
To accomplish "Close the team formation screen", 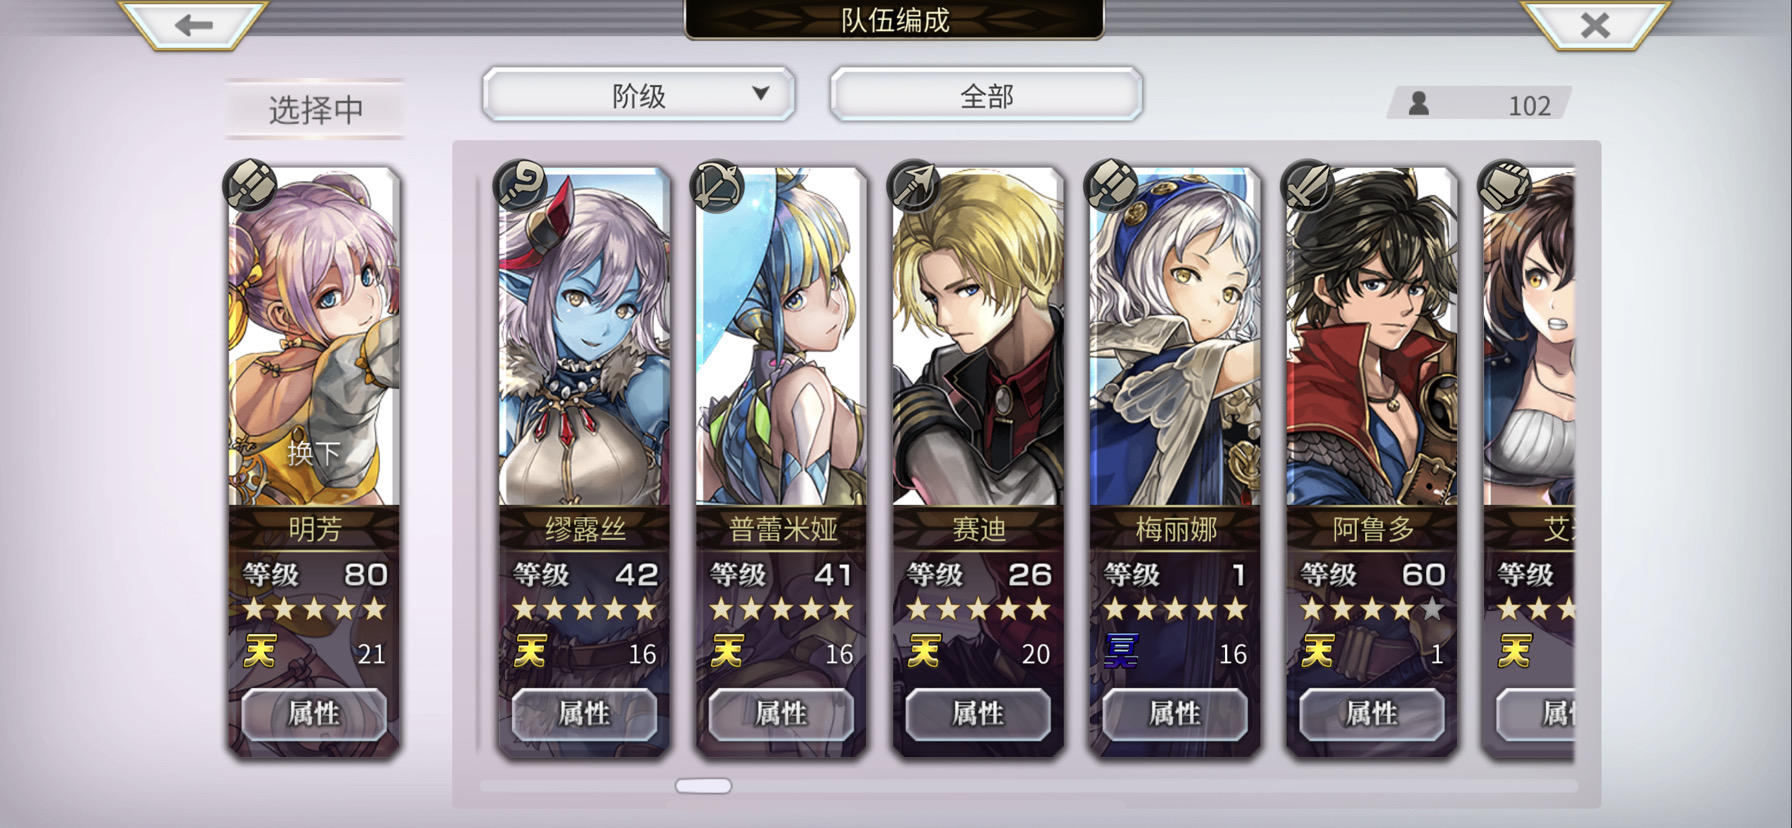I will pyautogui.click(x=1595, y=24).
